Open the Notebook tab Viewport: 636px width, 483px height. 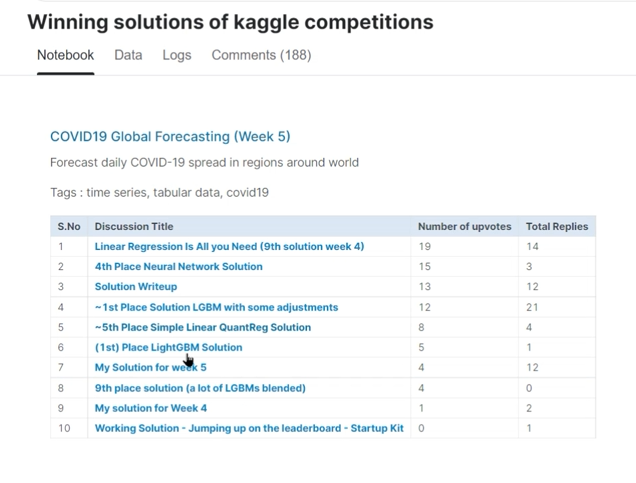coord(65,55)
